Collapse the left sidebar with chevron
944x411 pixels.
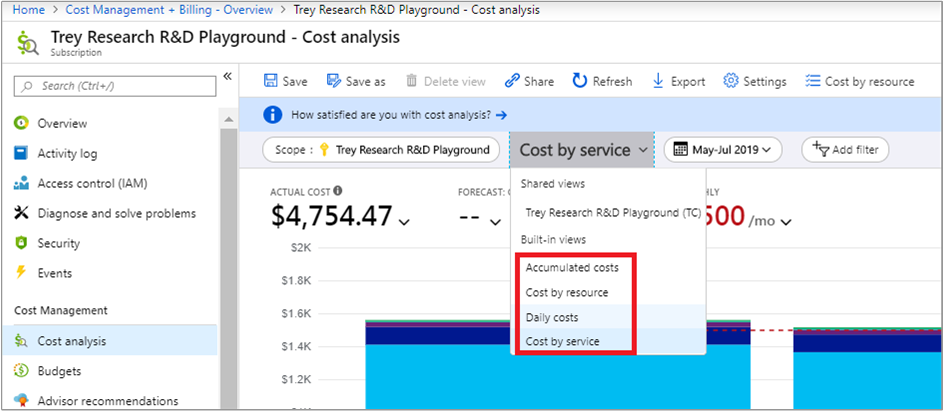(227, 76)
